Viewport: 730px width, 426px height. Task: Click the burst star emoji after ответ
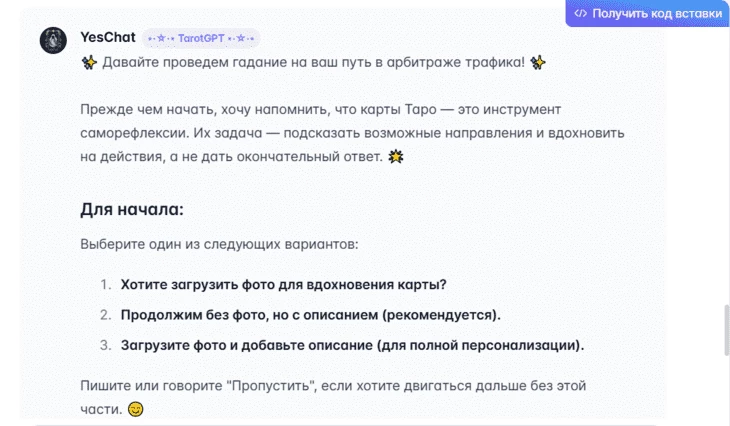coord(396,156)
